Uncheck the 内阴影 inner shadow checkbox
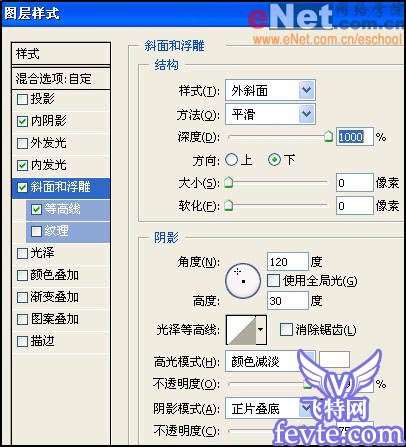 pos(22,121)
